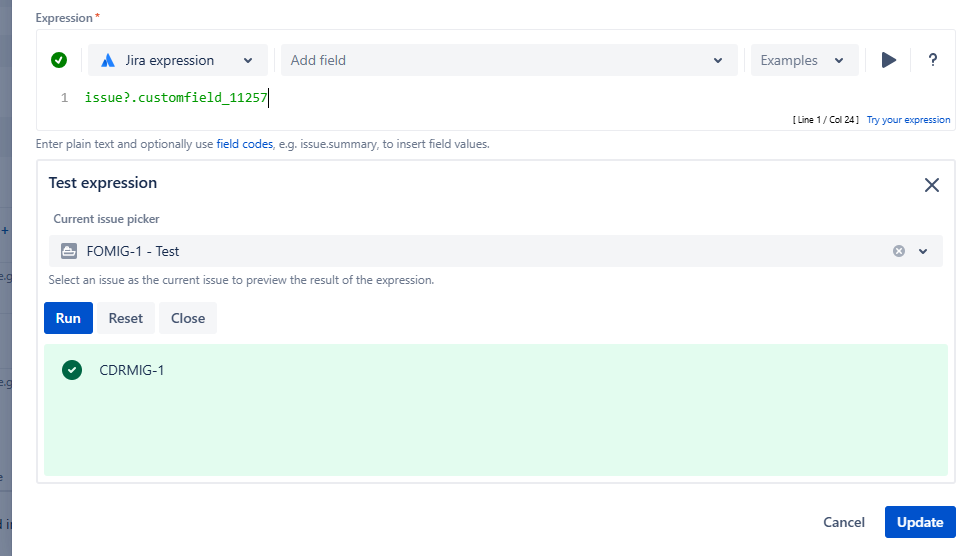Click the Line 1 / Col 24 indicator
This screenshot has width=971, height=556.
coord(825,119)
